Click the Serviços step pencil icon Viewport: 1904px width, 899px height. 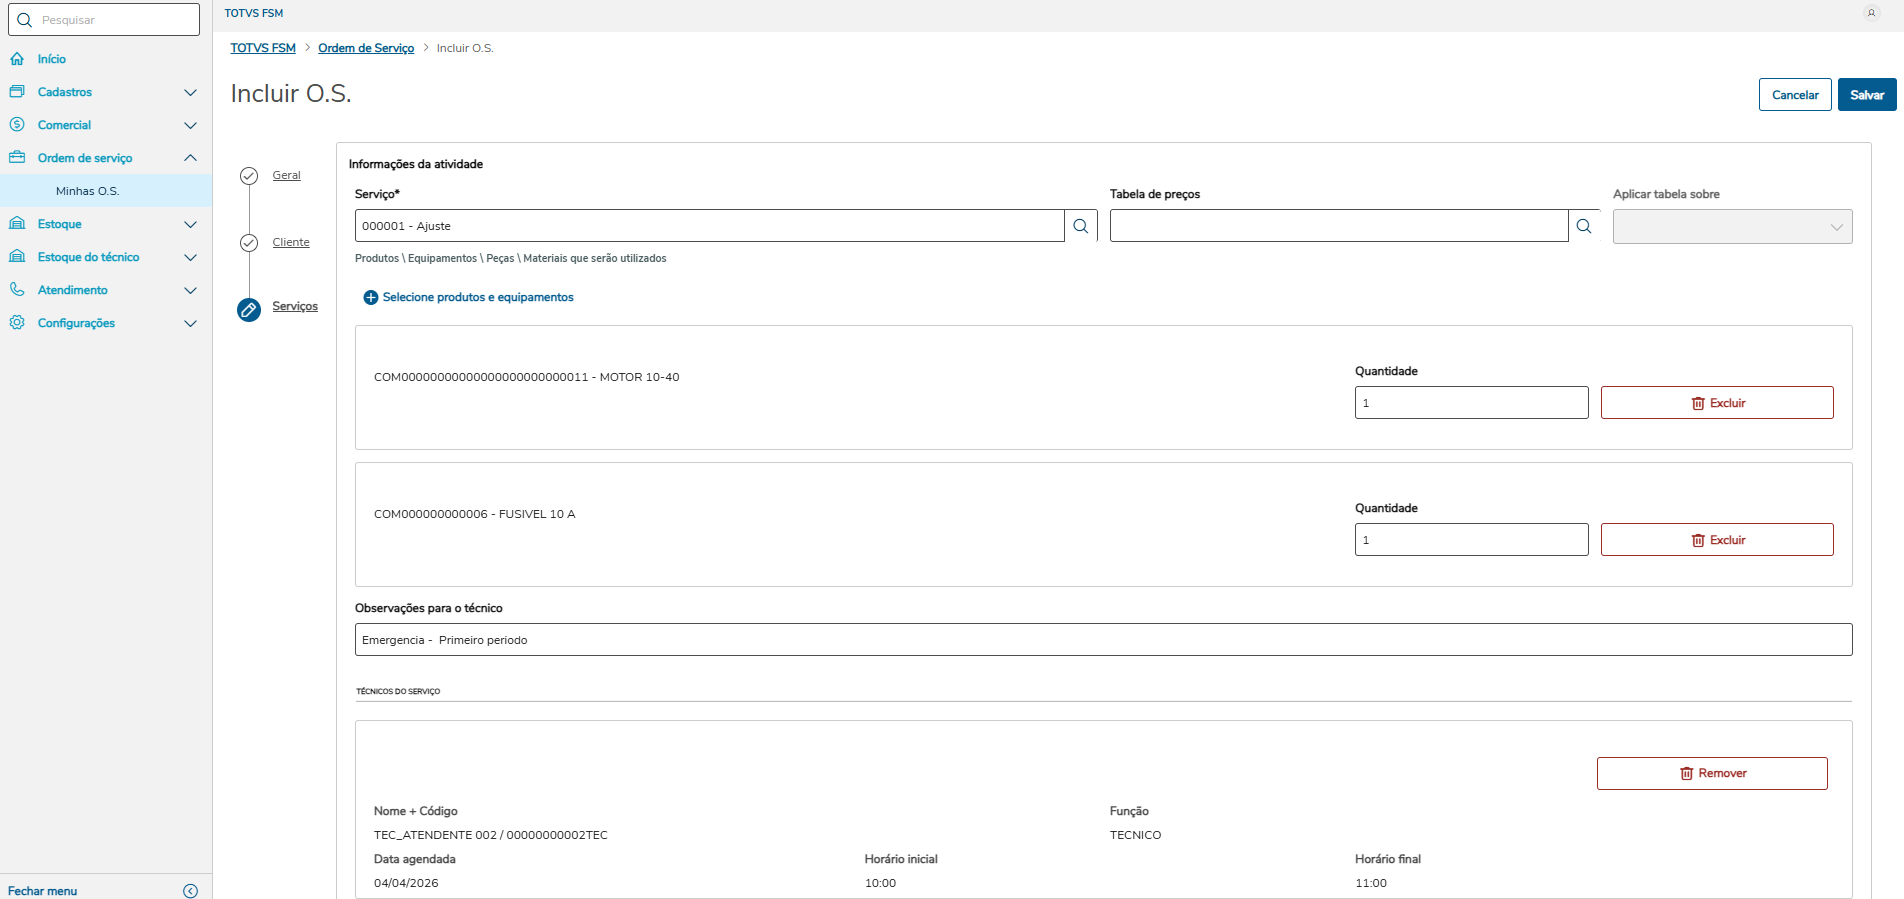(249, 310)
